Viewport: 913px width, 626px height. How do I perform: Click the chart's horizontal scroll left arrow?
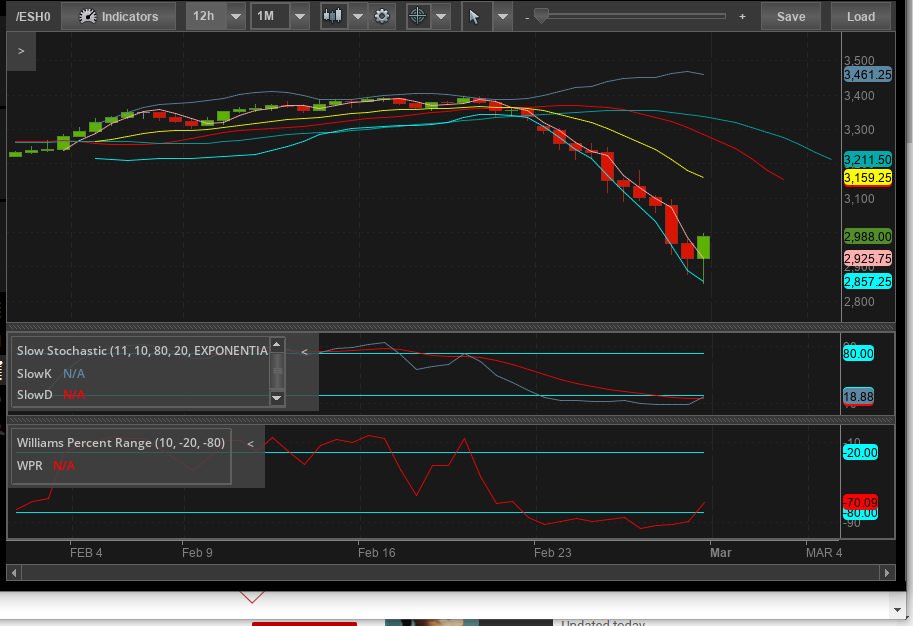click(x=14, y=573)
